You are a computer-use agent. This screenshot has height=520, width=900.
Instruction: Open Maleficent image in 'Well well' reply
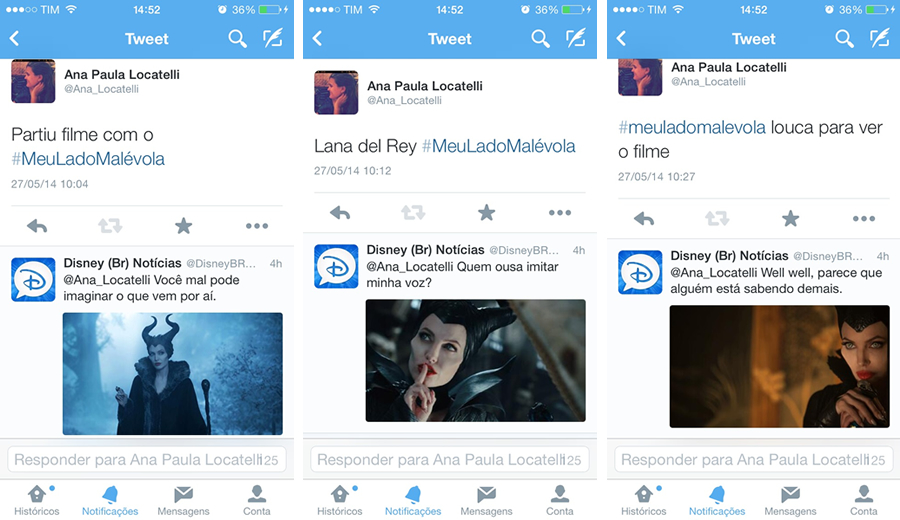779,366
